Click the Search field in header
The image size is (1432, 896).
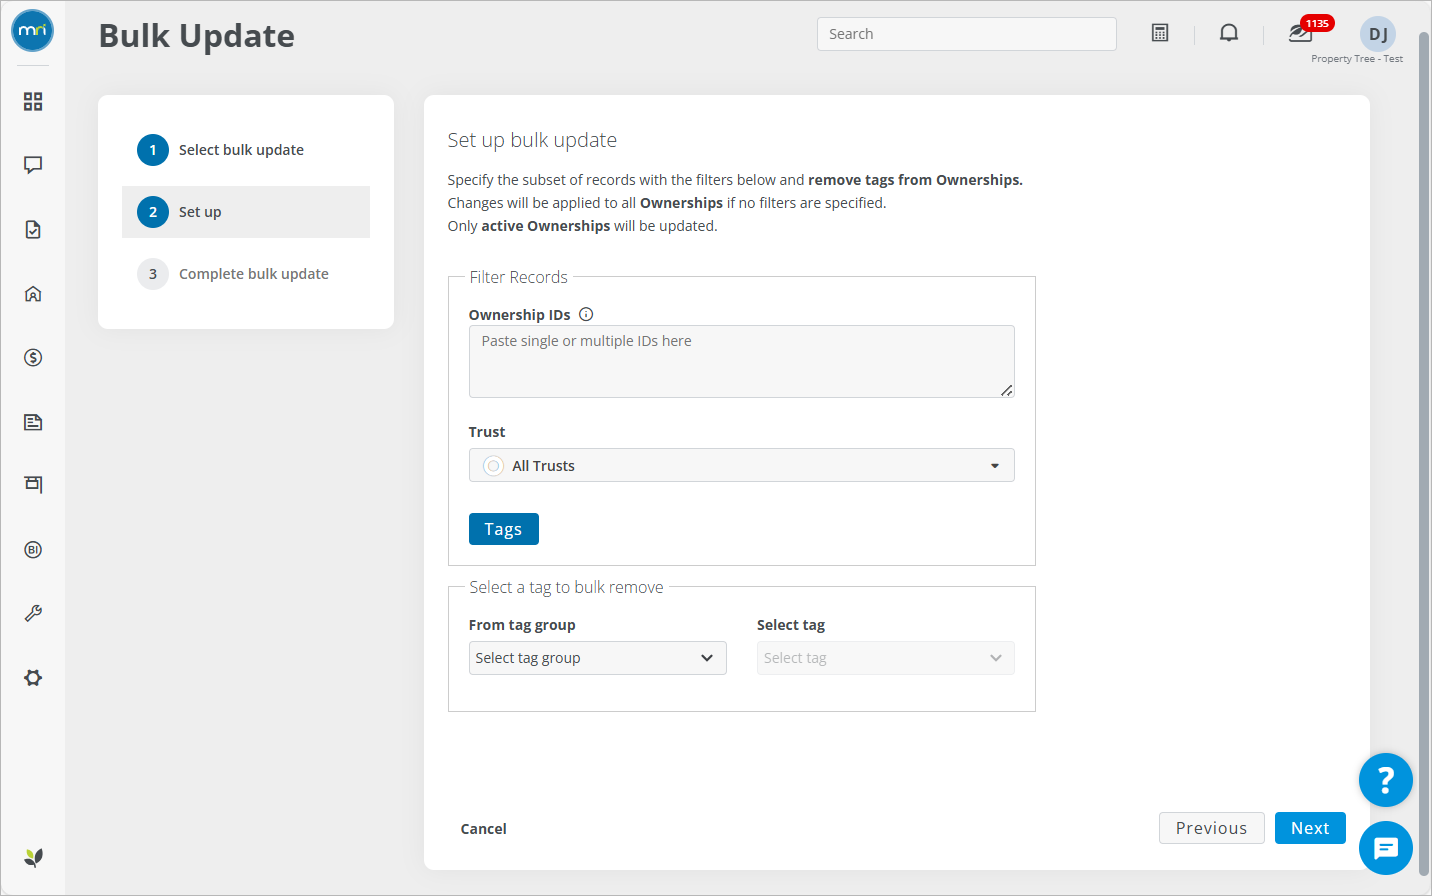pyautogui.click(x=967, y=34)
